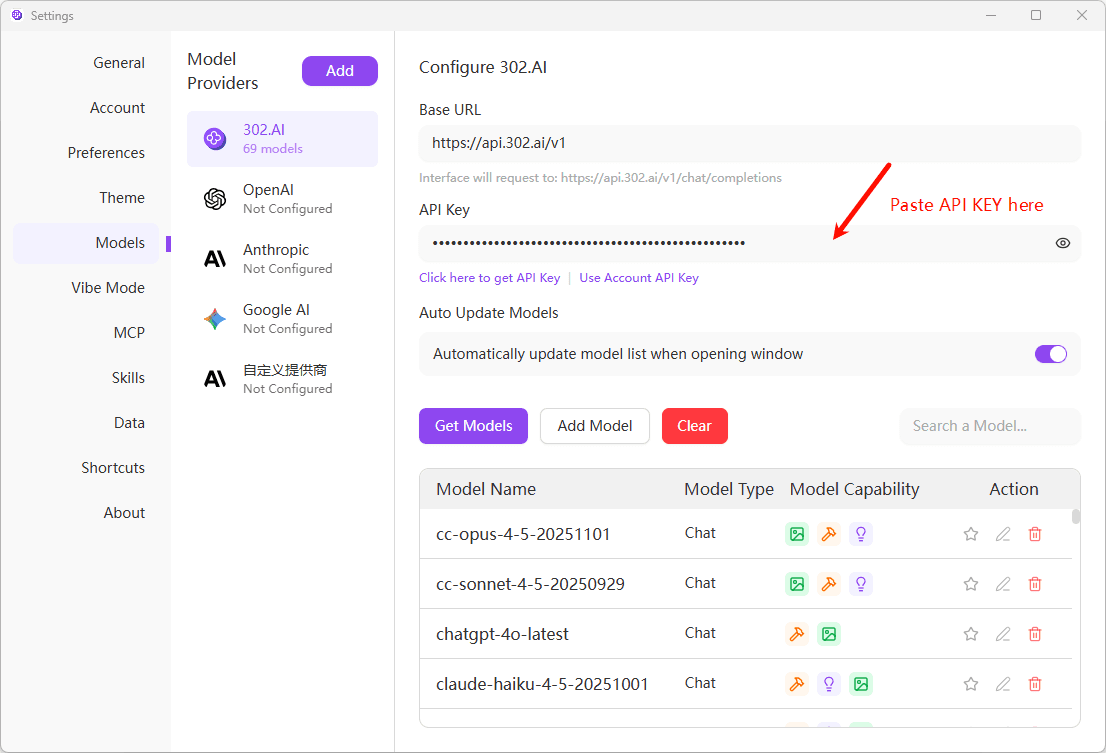
Task: Star the chatgpt-4o-latest model
Action: coord(971,633)
